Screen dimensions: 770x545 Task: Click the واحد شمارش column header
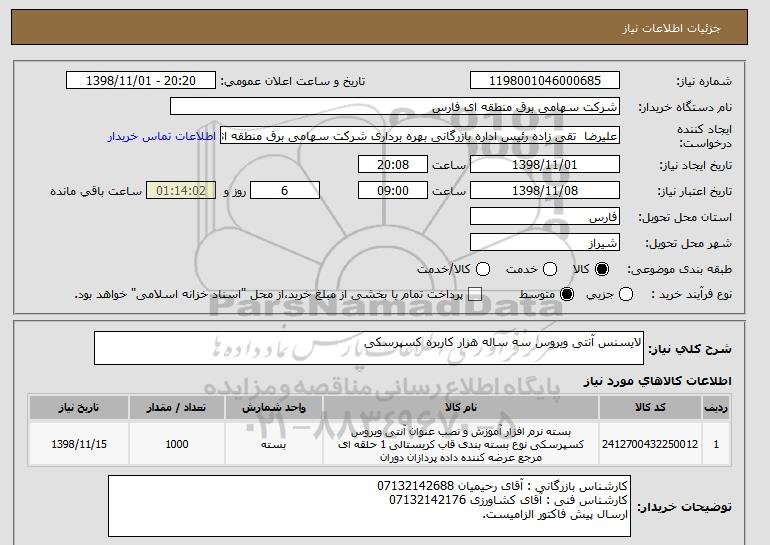click(274, 408)
